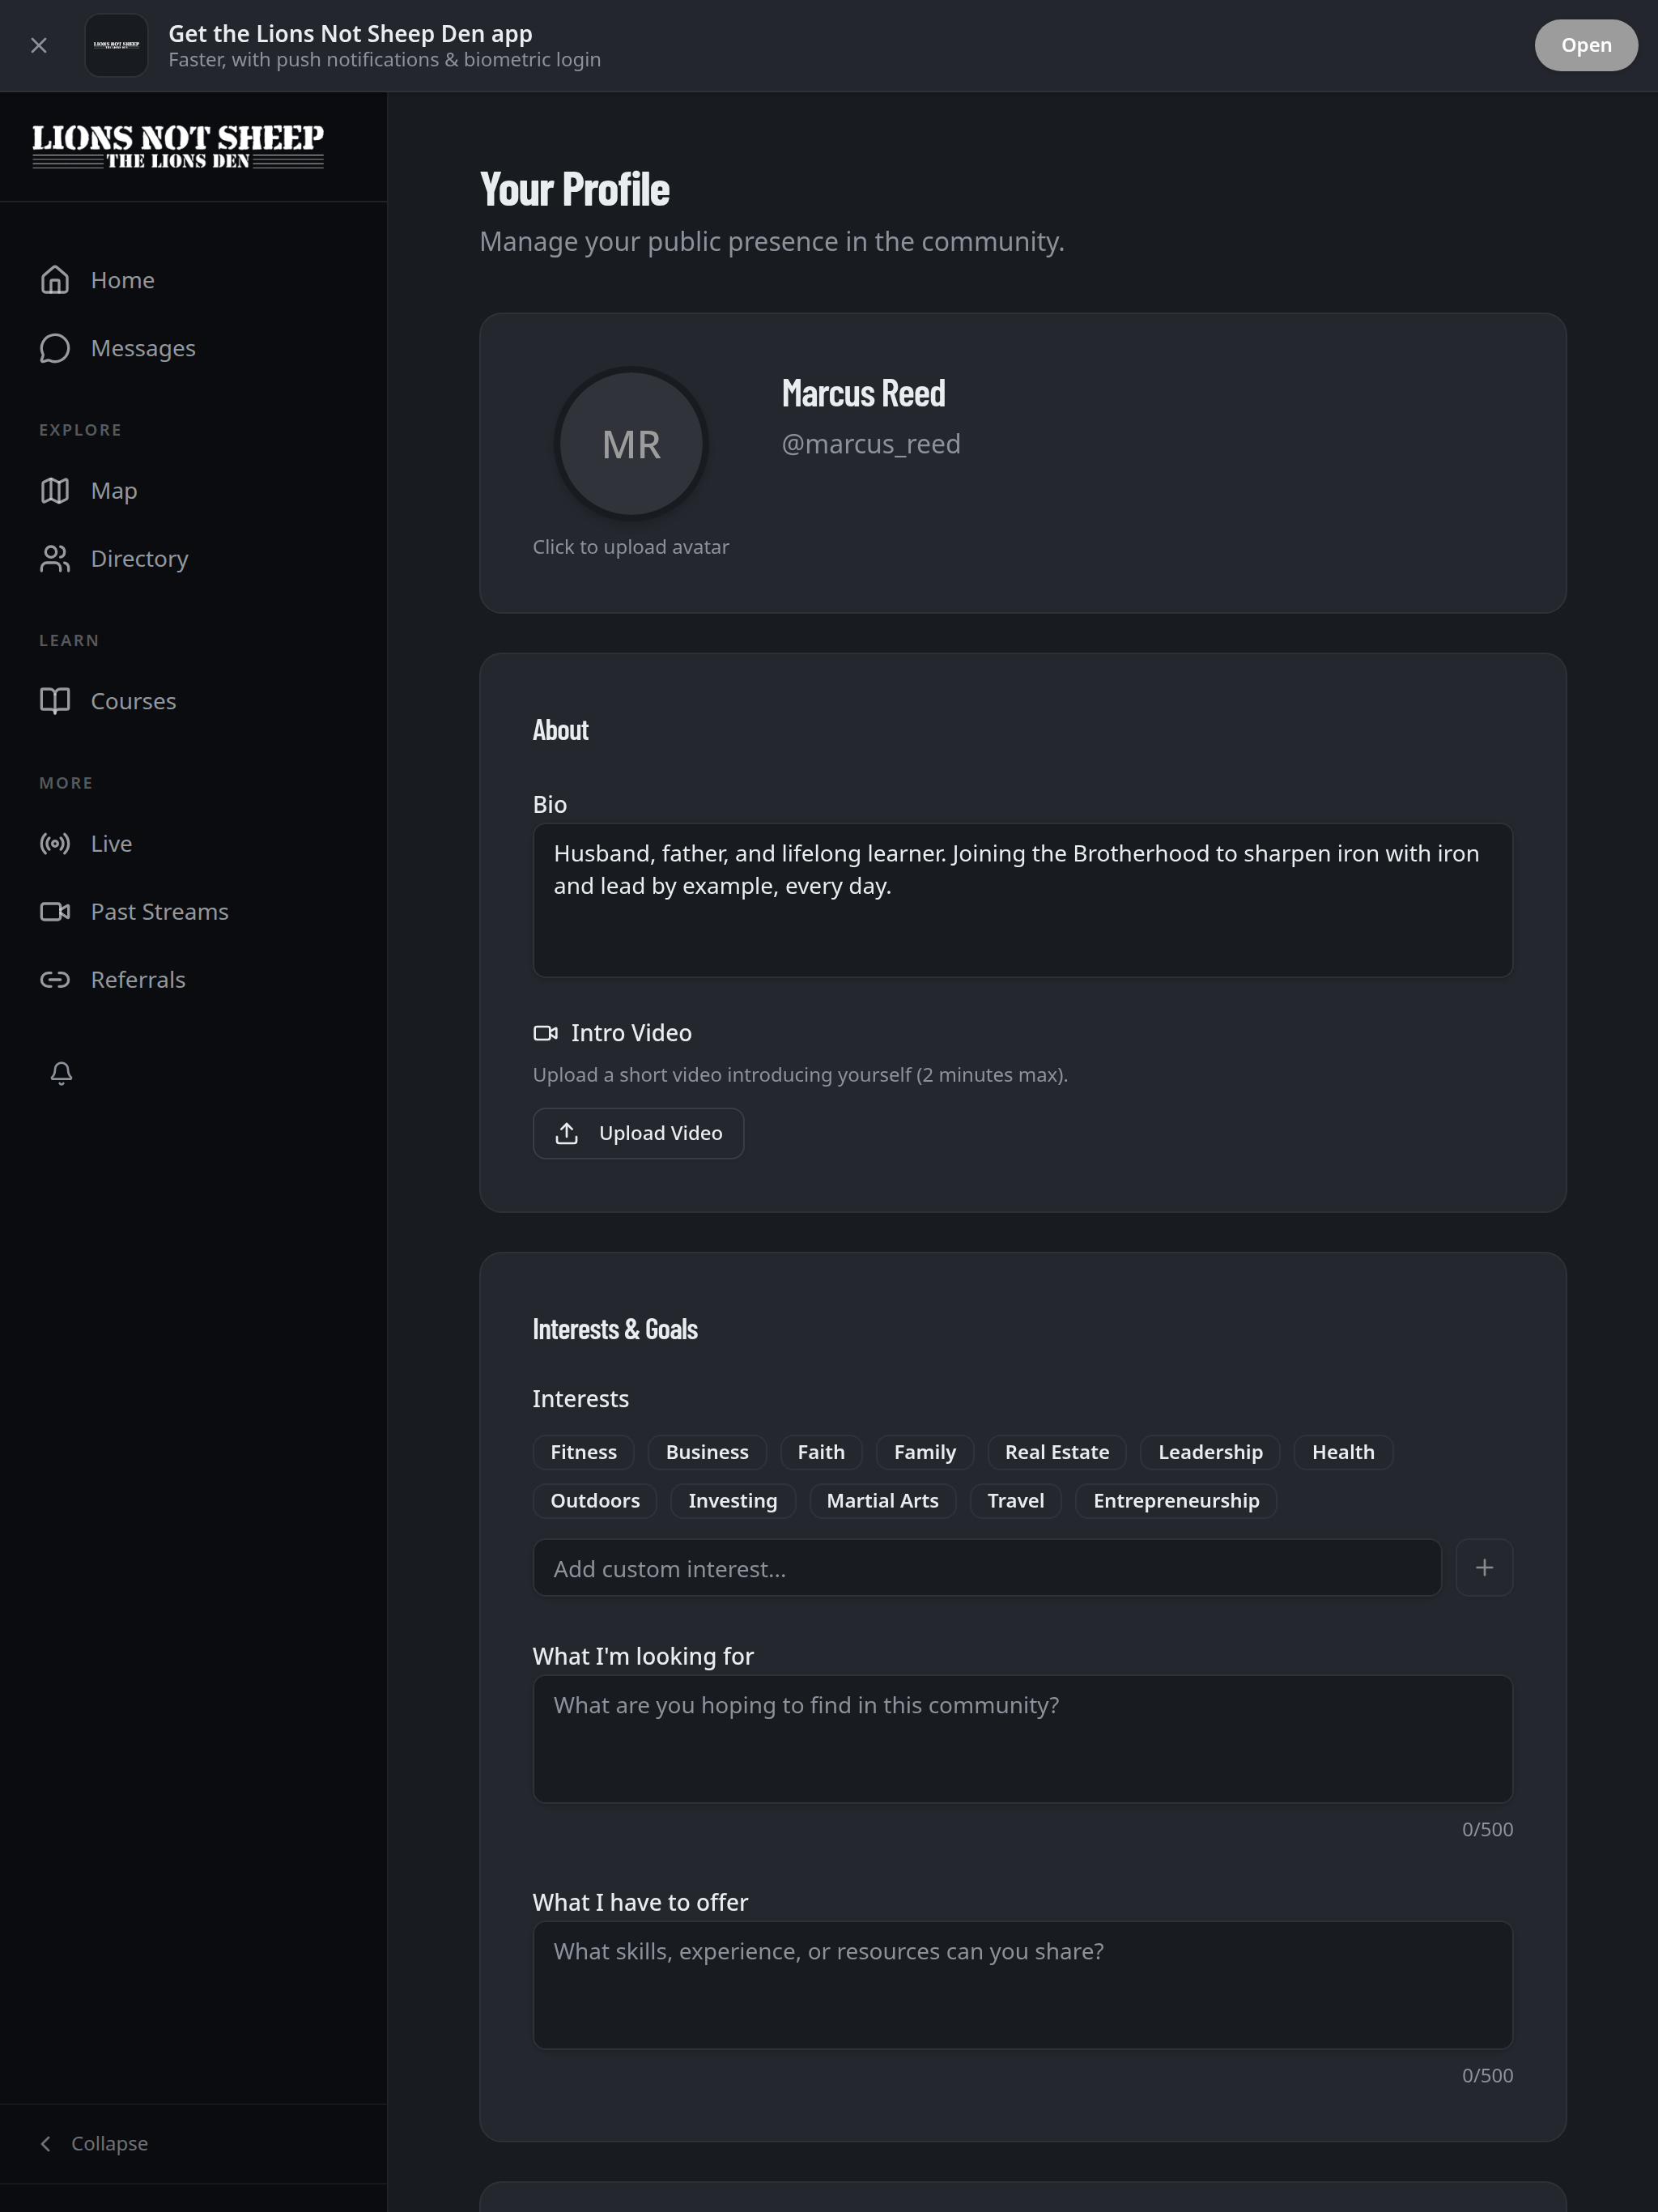The image size is (1658, 2212).
Task: Open notifications bell icon
Action: pyautogui.click(x=61, y=1073)
